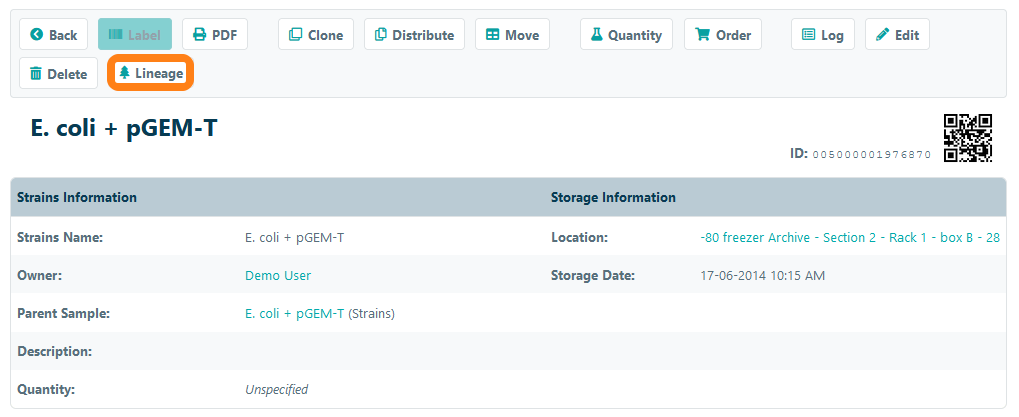Move sample to another location
Image resolution: width=1019 pixels, height=417 pixels.
[512, 35]
